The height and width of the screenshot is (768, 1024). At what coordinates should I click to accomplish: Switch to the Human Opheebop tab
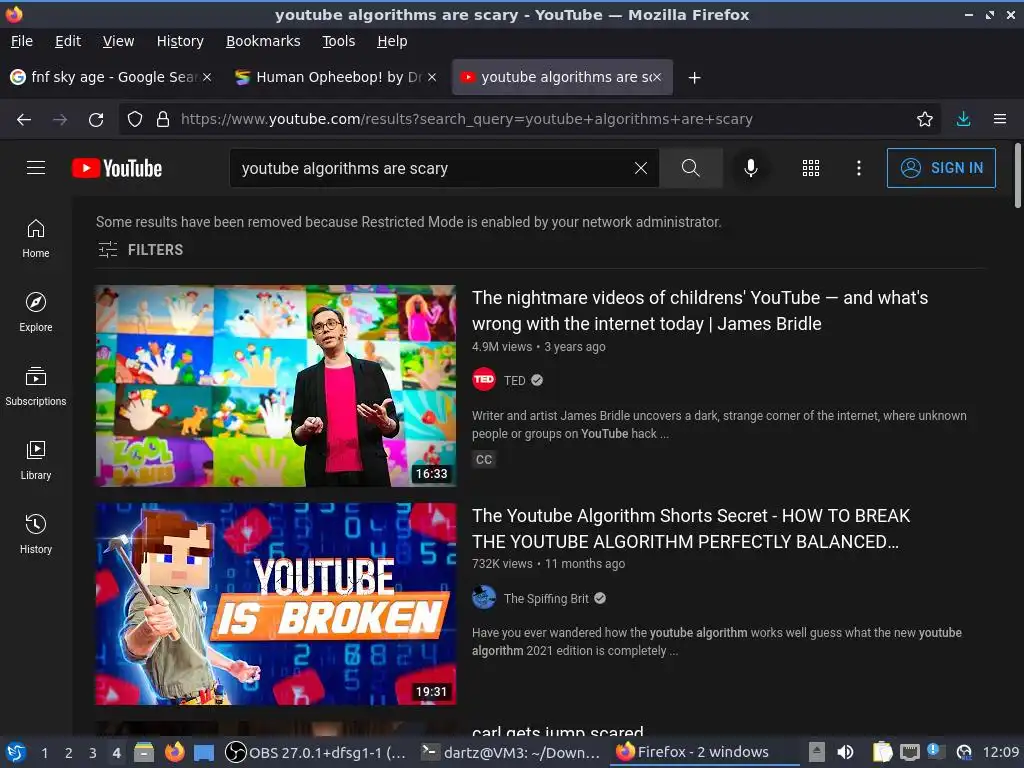(x=336, y=77)
